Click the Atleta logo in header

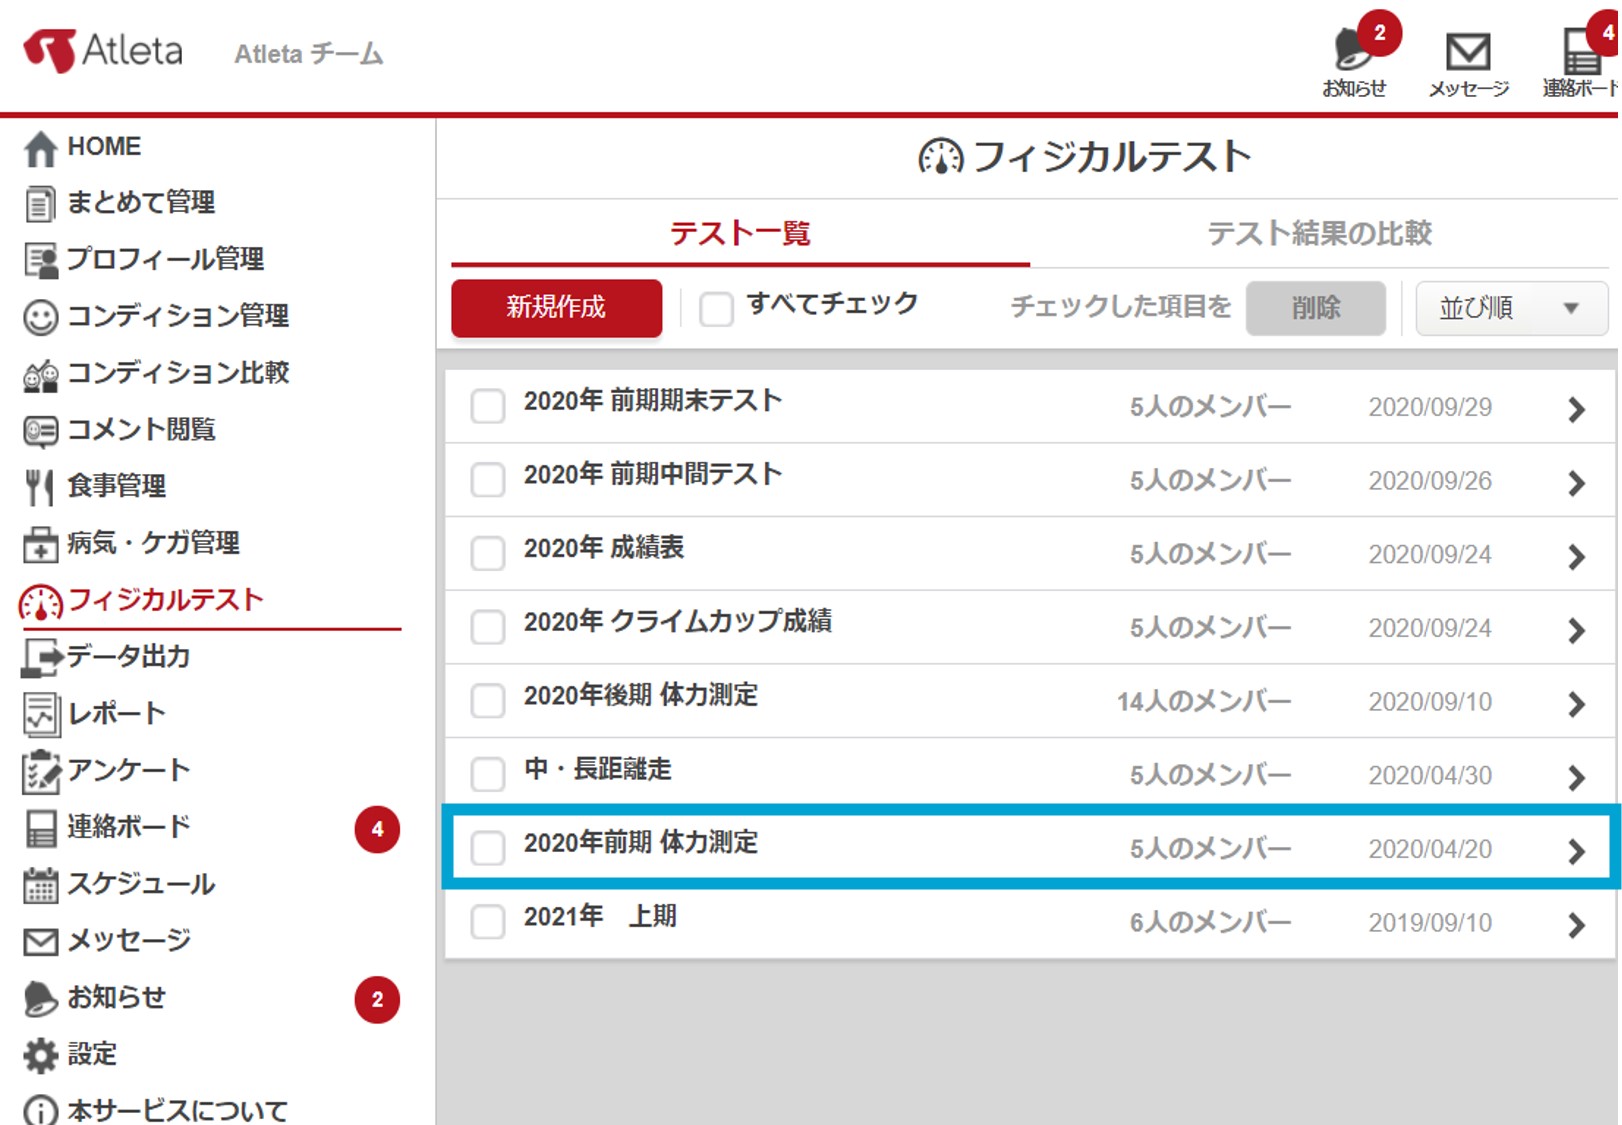[104, 50]
